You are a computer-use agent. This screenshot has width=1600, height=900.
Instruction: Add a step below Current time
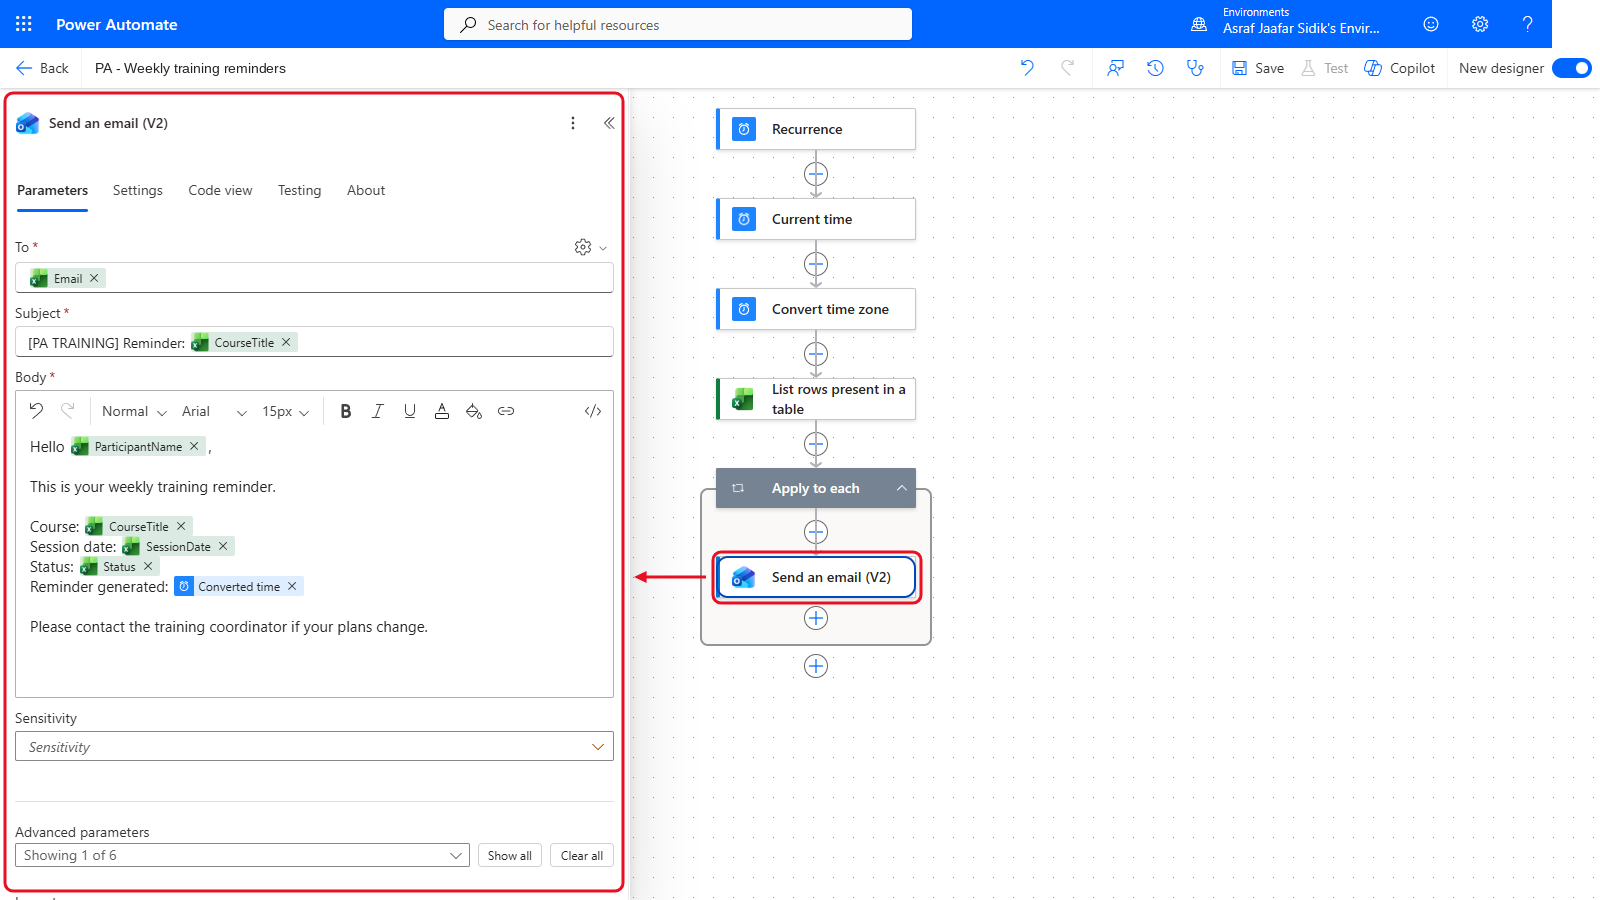pyautogui.click(x=816, y=264)
